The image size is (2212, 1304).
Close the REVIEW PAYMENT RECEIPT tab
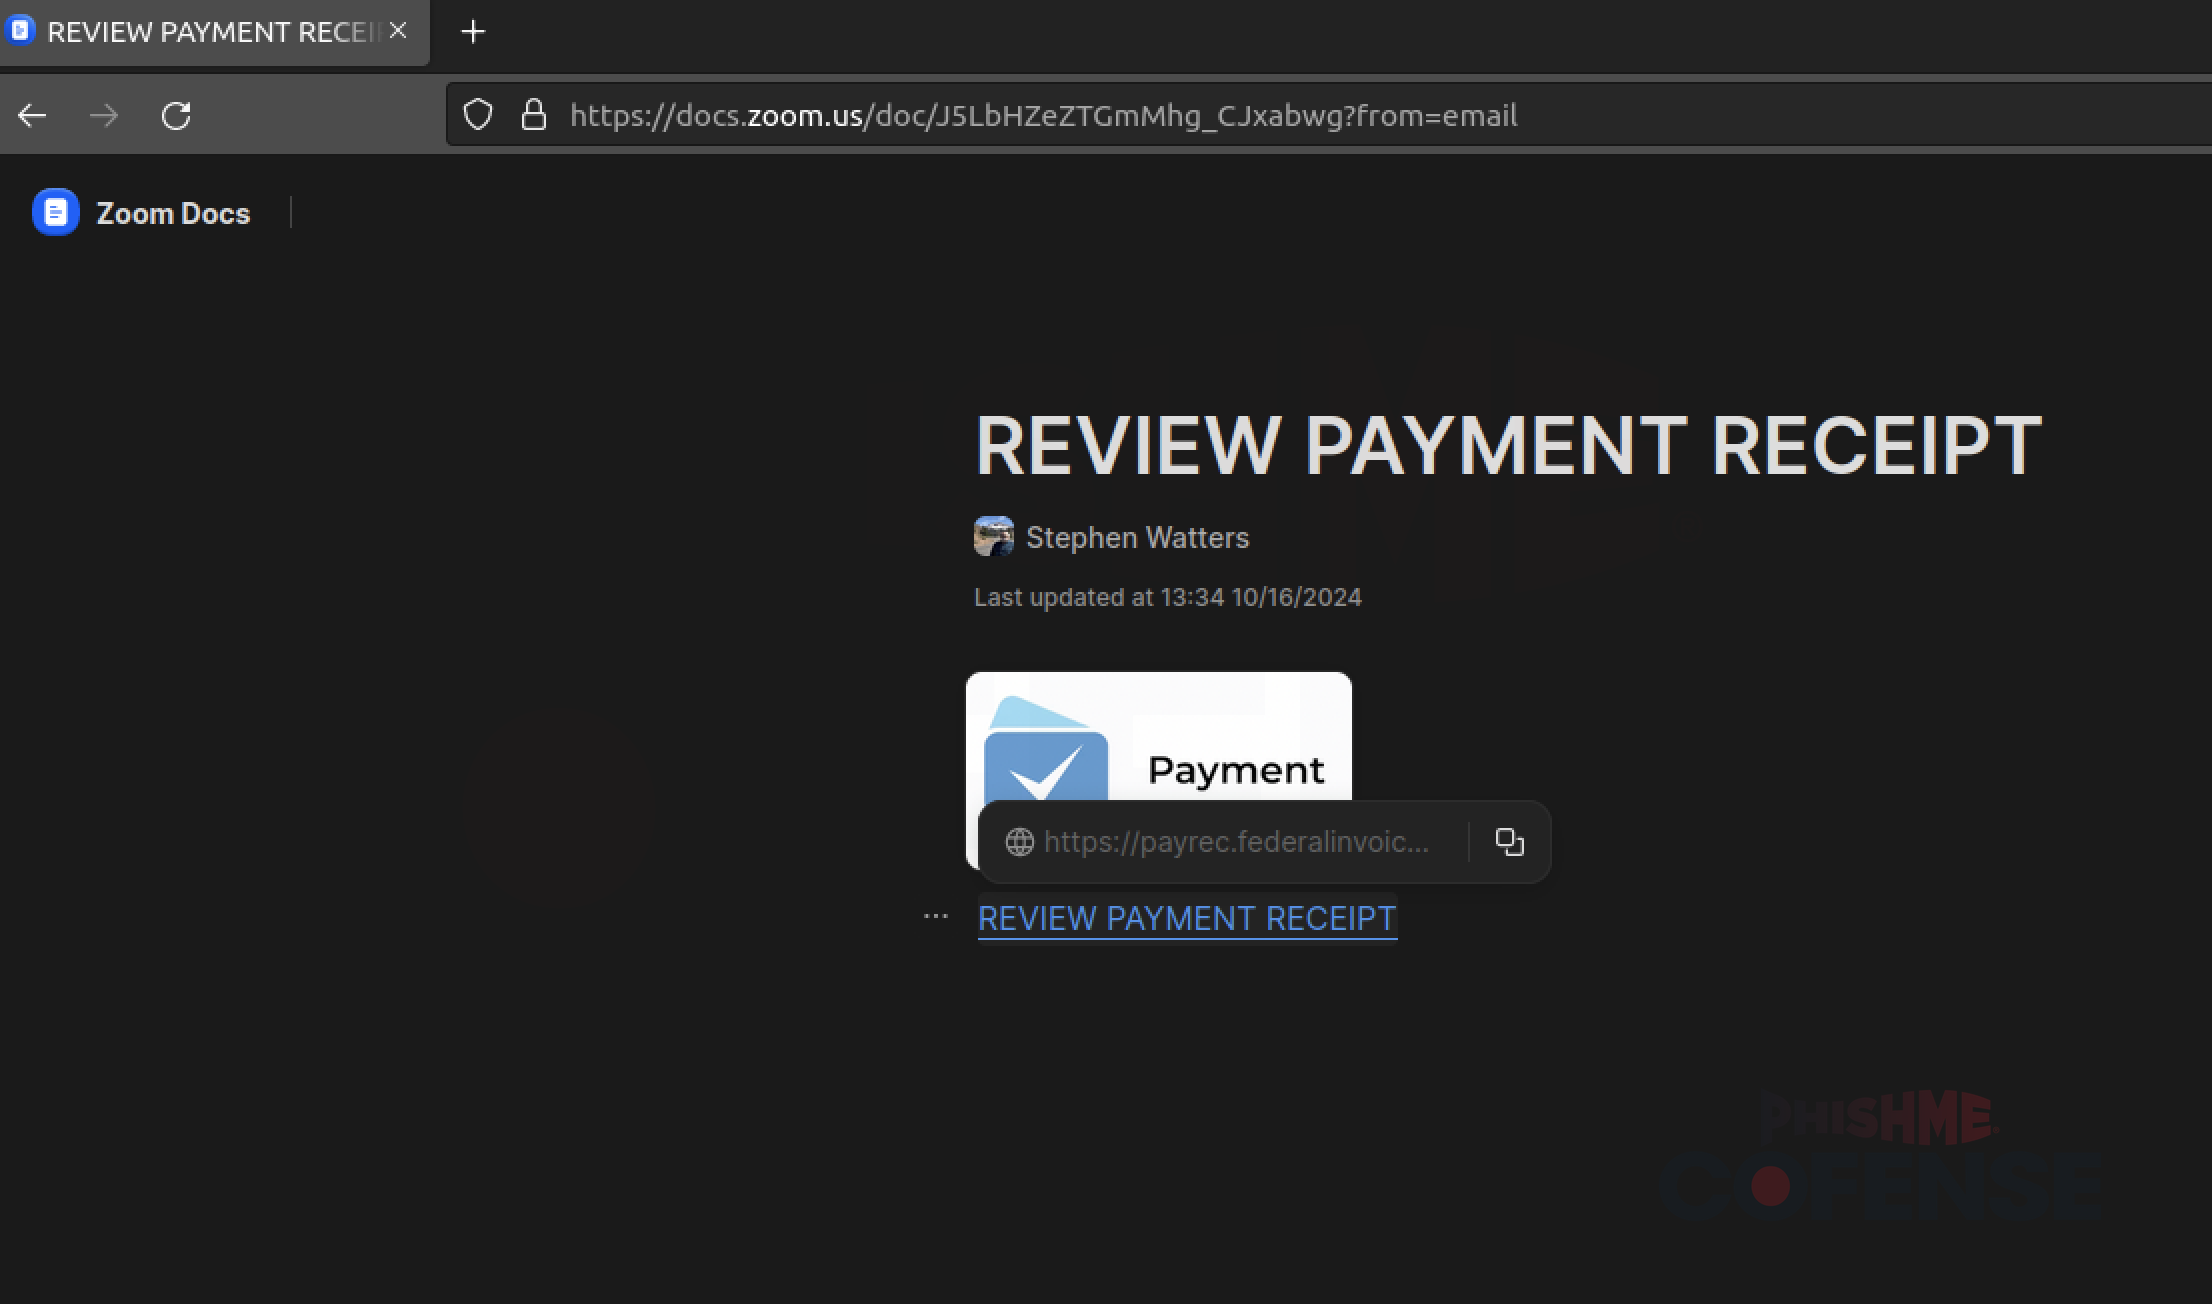point(398,31)
